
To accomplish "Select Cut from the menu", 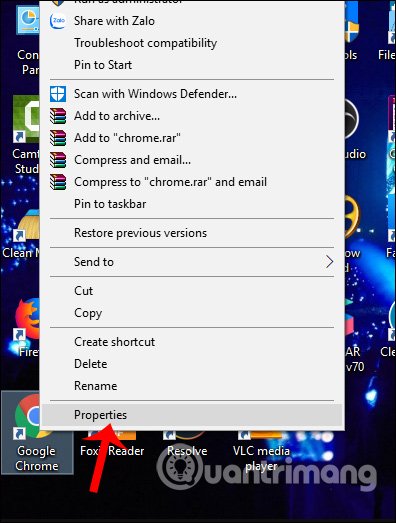I will [192, 291].
